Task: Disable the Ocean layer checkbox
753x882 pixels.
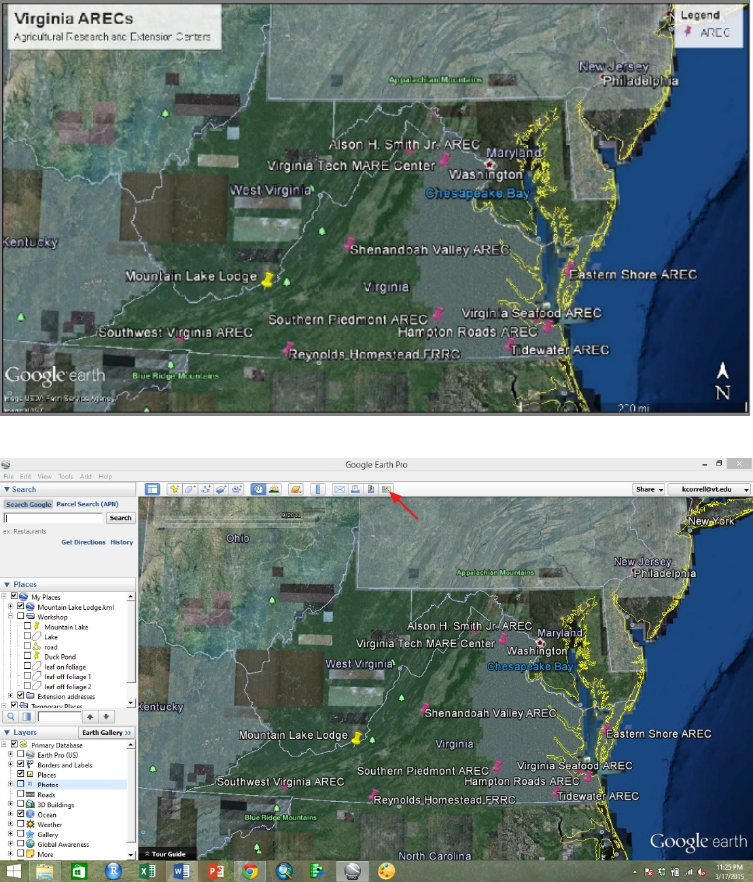Action: tap(20, 814)
